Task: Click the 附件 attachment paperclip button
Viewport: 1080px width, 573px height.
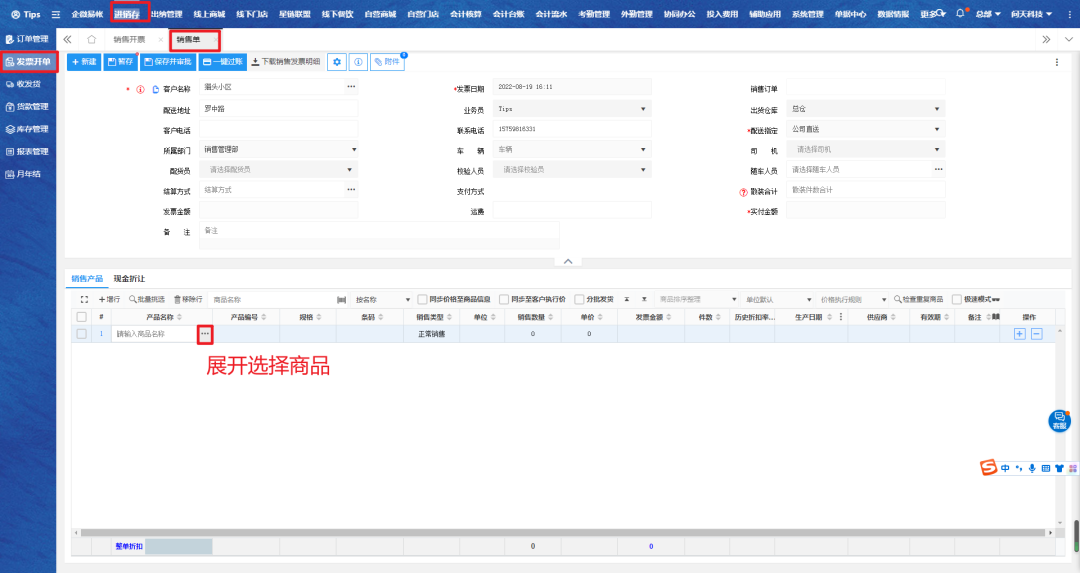Action: [388, 62]
